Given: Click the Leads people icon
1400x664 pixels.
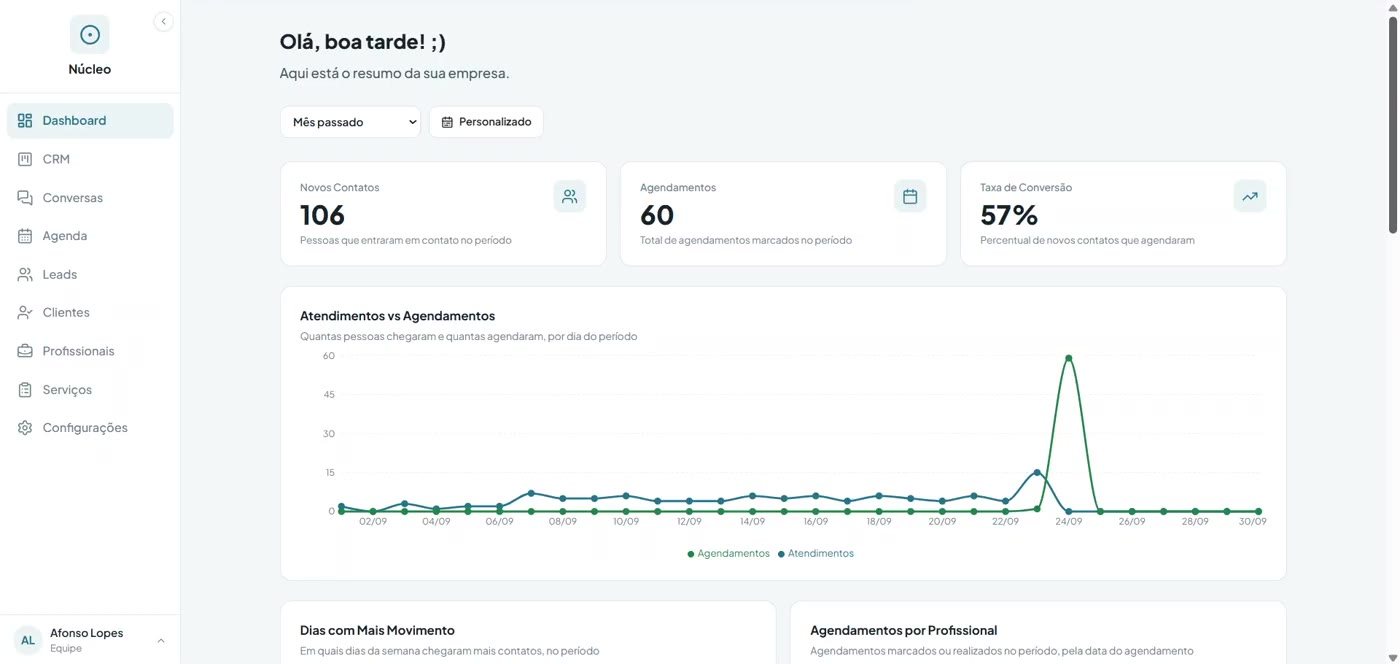Looking at the screenshot, I should pos(25,274).
